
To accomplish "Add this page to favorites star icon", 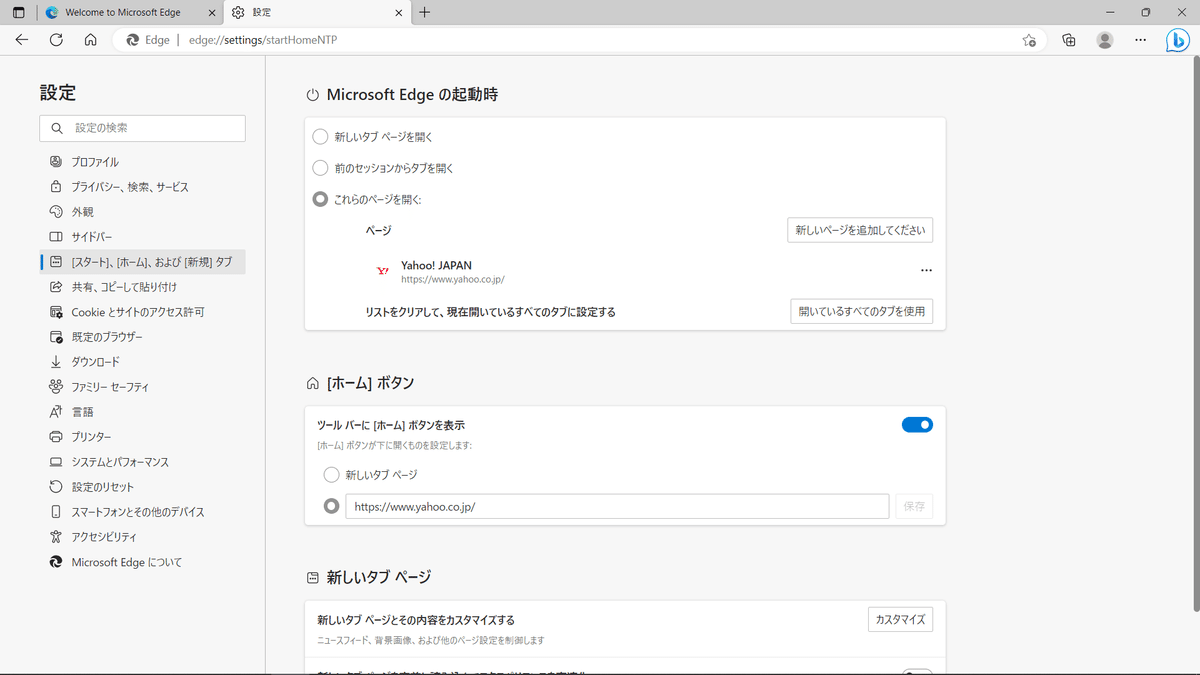I will (x=1029, y=40).
